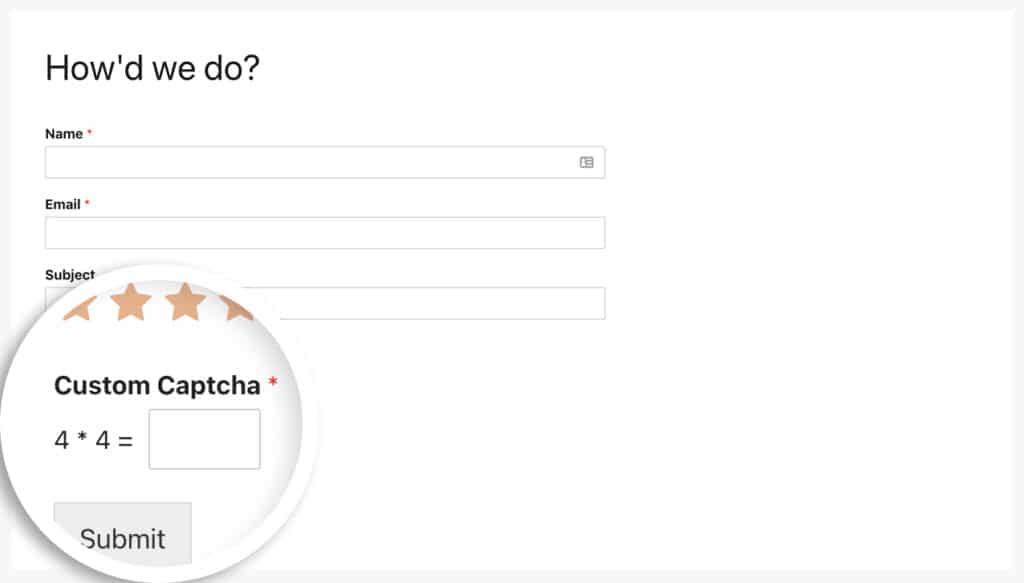Choose the partially visible first rating star
This screenshot has width=1024, height=583.
point(81,308)
